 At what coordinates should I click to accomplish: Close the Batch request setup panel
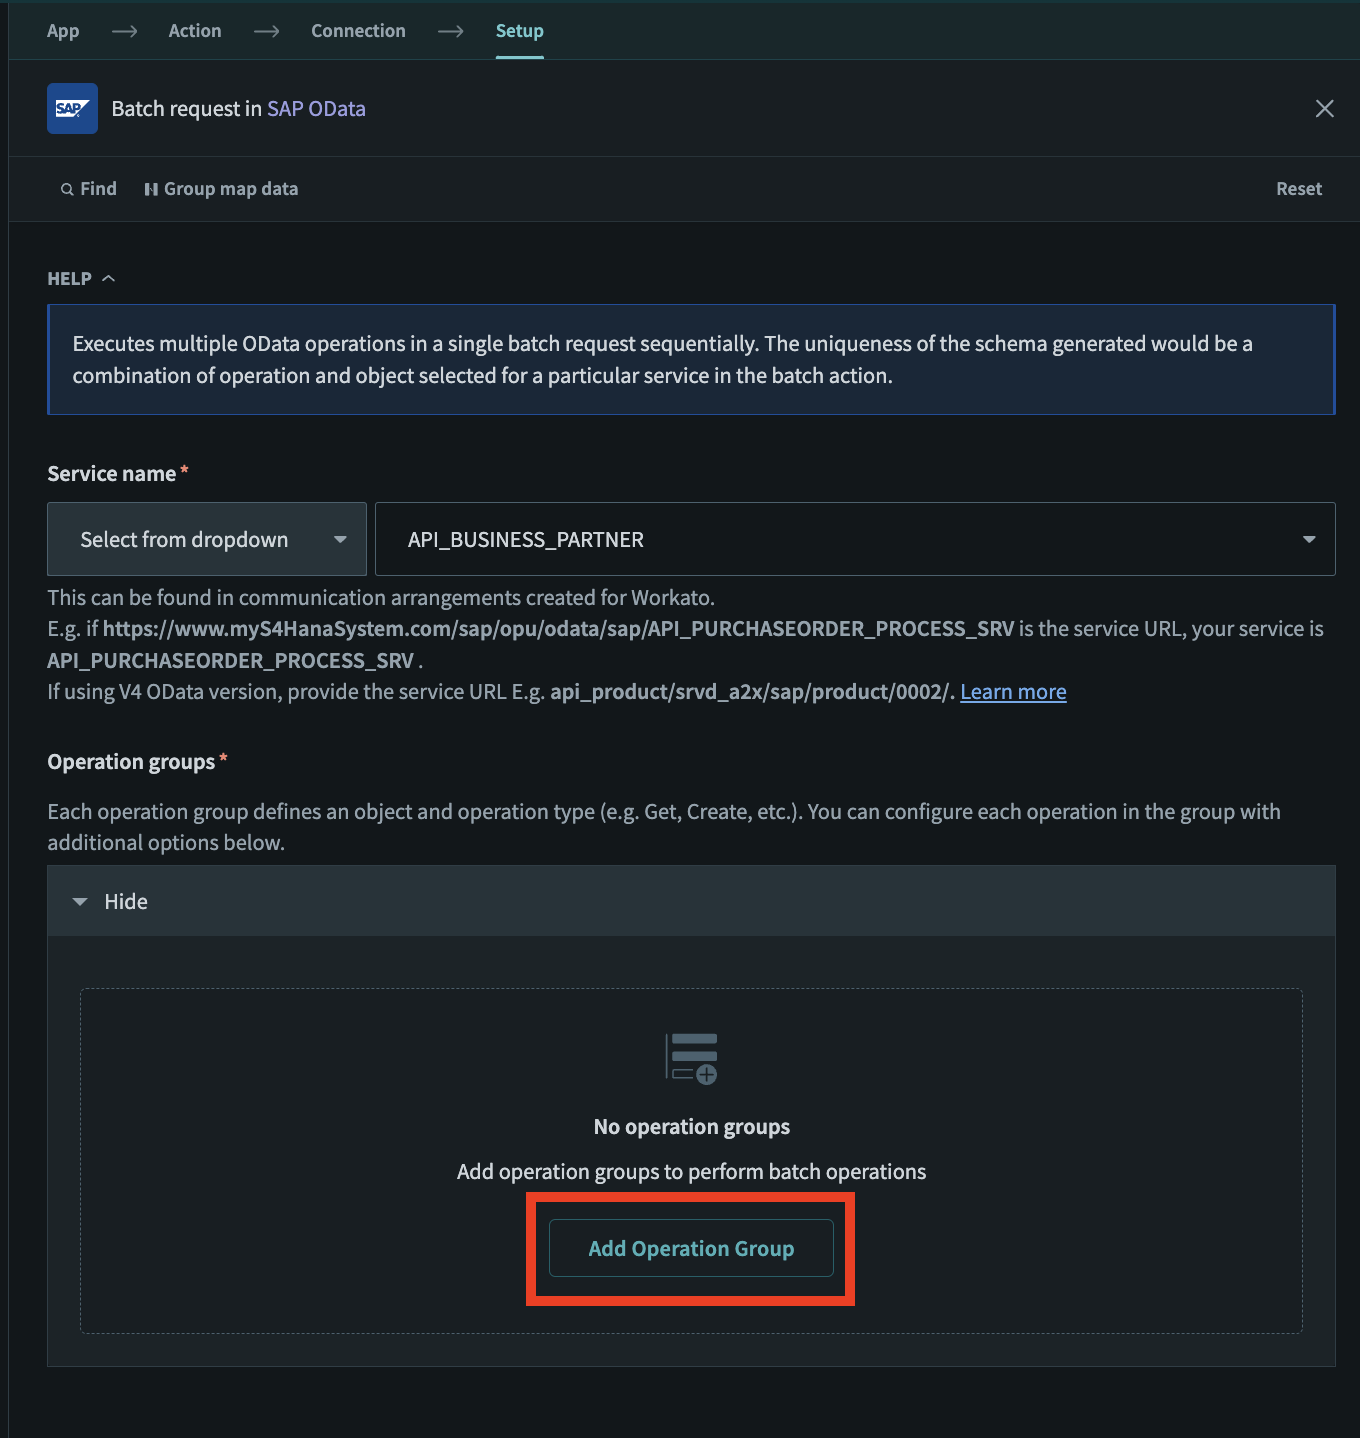pos(1324,109)
